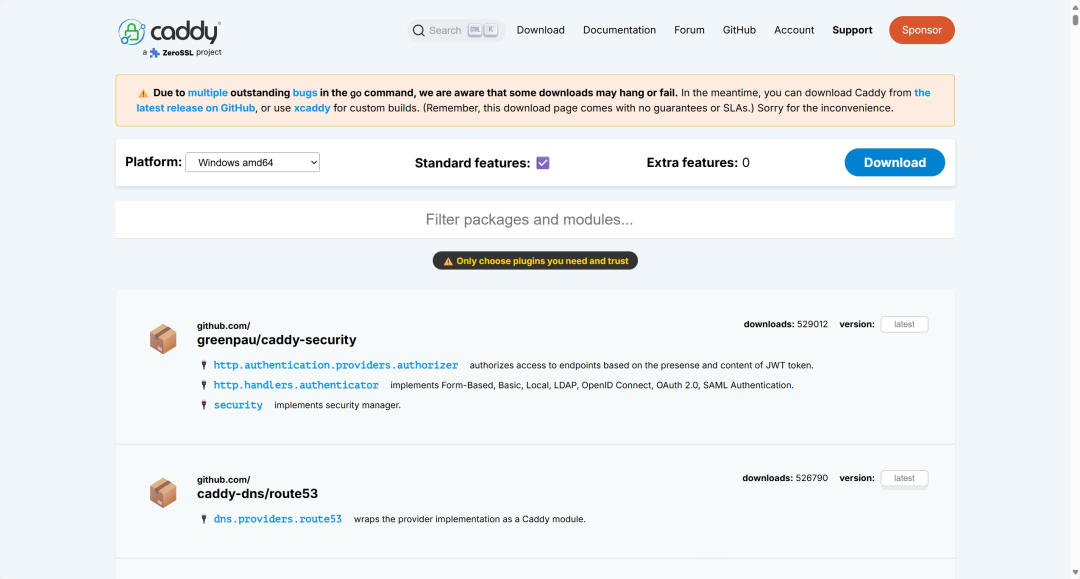Click the Caddy logo in header
This screenshot has width=1080, height=579.
170,34
